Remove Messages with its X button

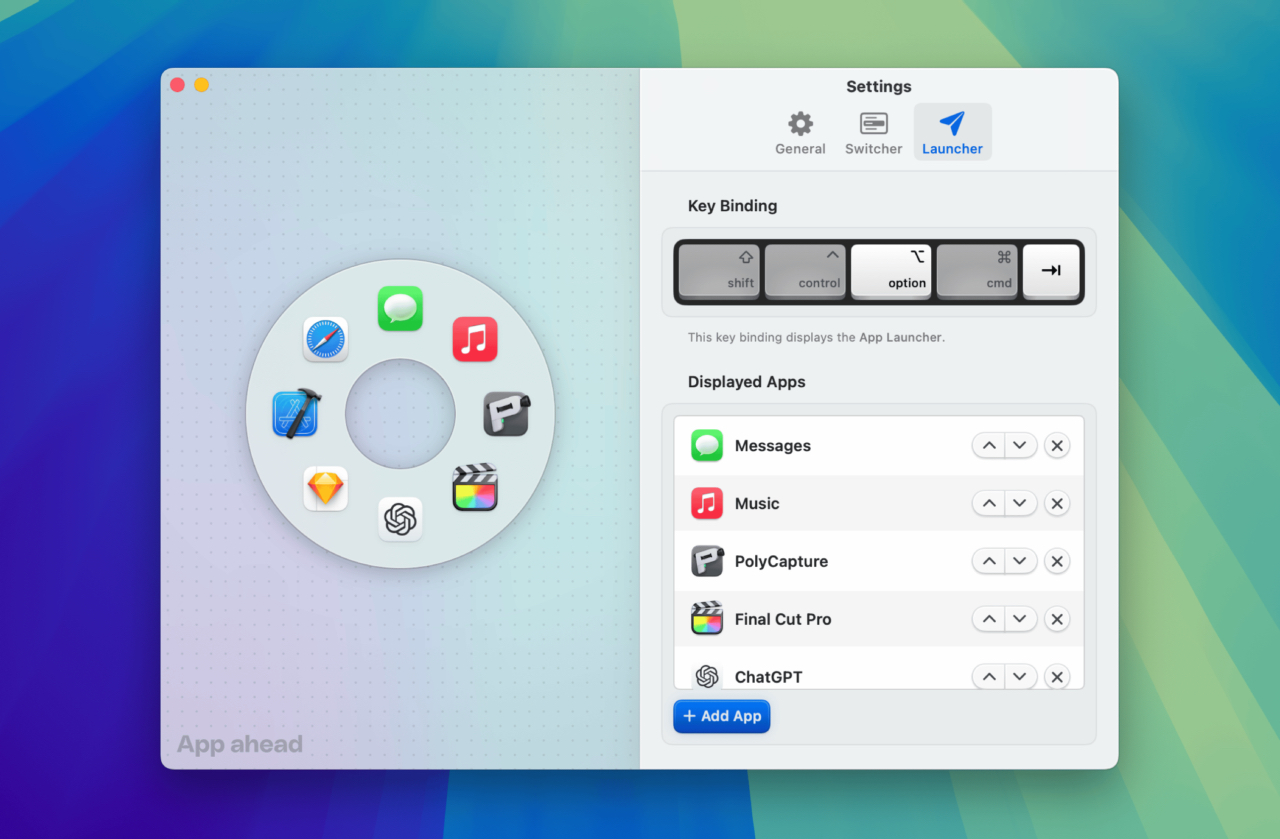tap(1057, 446)
